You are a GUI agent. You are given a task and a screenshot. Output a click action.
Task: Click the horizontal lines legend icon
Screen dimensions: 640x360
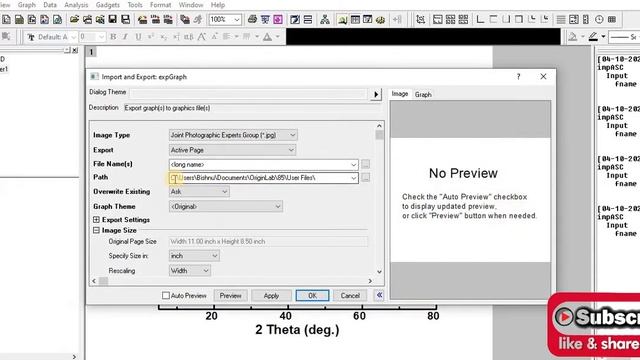coord(561,19)
